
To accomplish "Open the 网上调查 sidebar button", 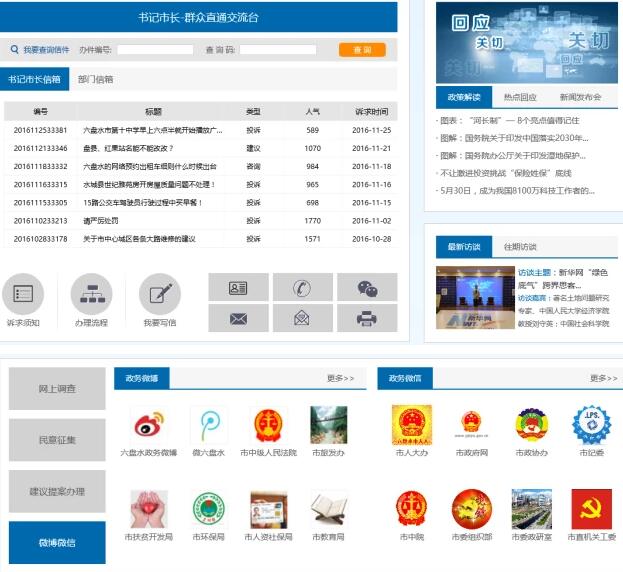I will pyautogui.click(x=57, y=389).
